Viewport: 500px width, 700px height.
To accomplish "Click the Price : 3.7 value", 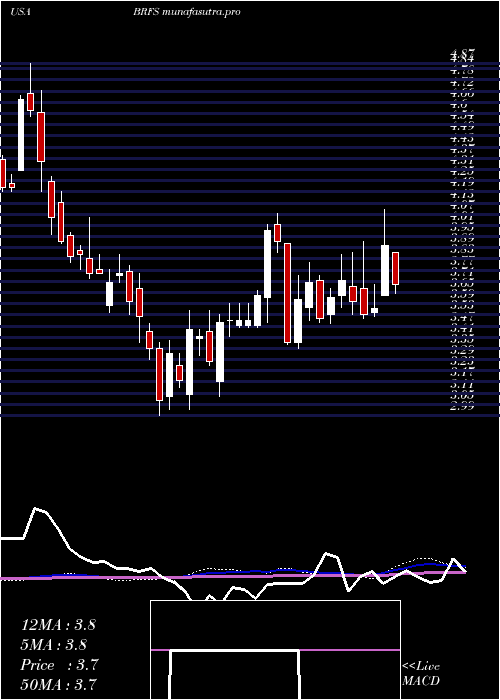I will click(x=59, y=665).
